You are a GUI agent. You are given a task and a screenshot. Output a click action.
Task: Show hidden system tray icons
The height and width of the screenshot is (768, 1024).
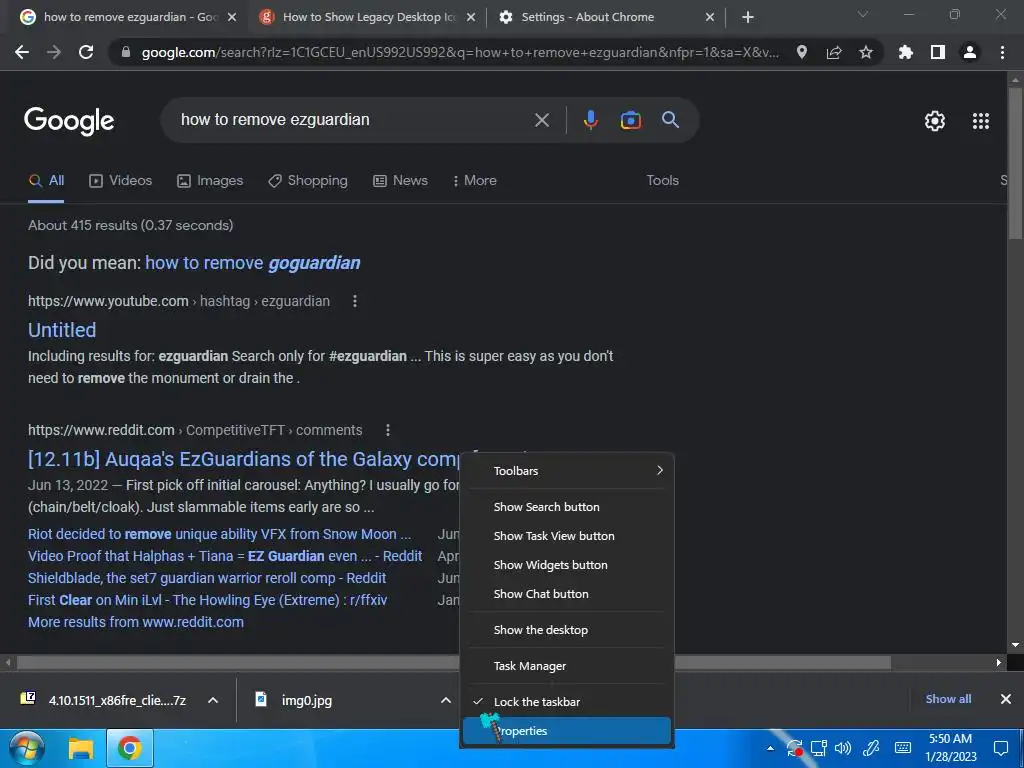[770, 748]
